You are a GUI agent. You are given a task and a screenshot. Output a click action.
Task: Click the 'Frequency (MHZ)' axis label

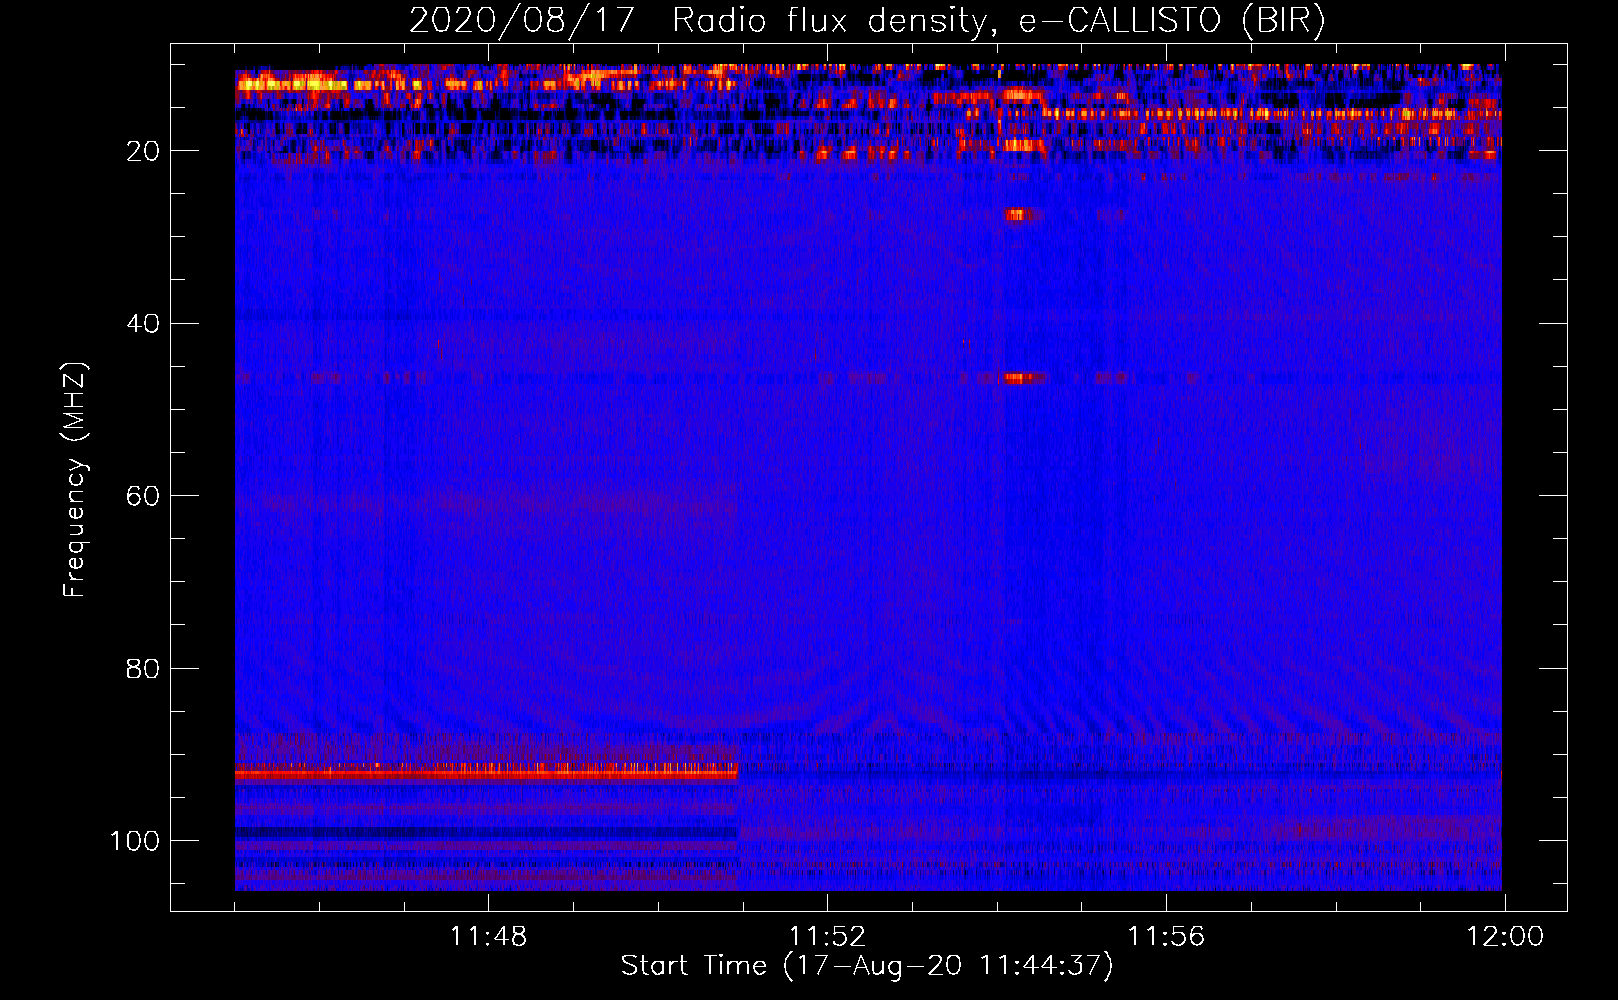click(x=75, y=480)
